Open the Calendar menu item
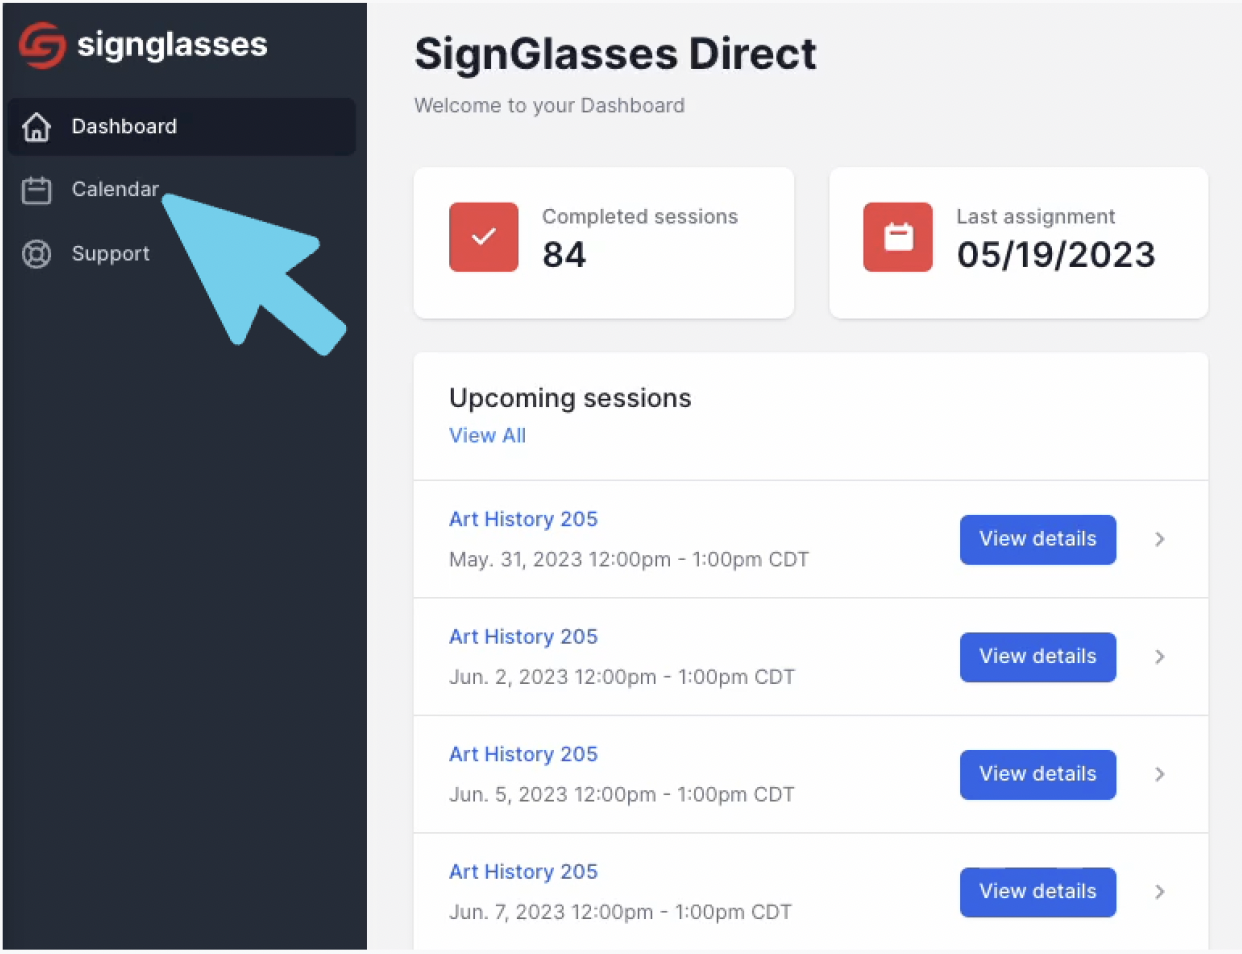Screen dimensions: 1242x954 (181, 190)
